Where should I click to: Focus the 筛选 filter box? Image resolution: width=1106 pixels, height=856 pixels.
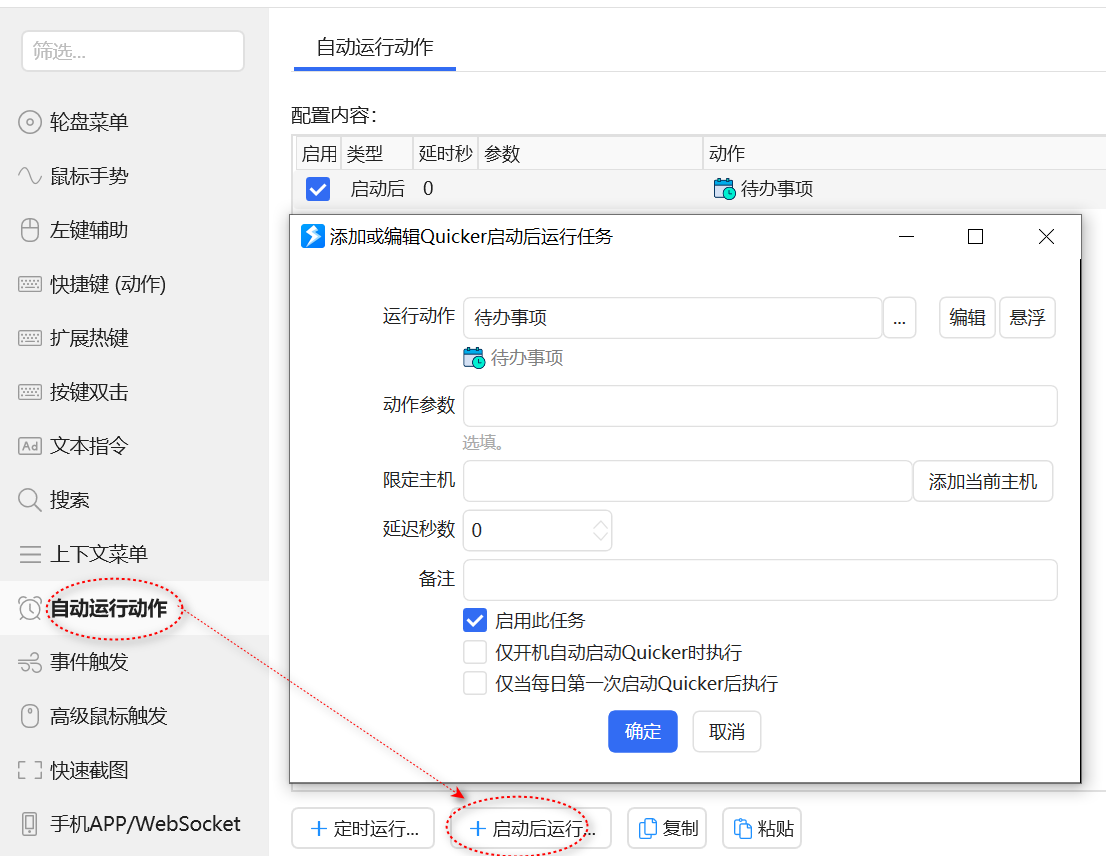133,51
